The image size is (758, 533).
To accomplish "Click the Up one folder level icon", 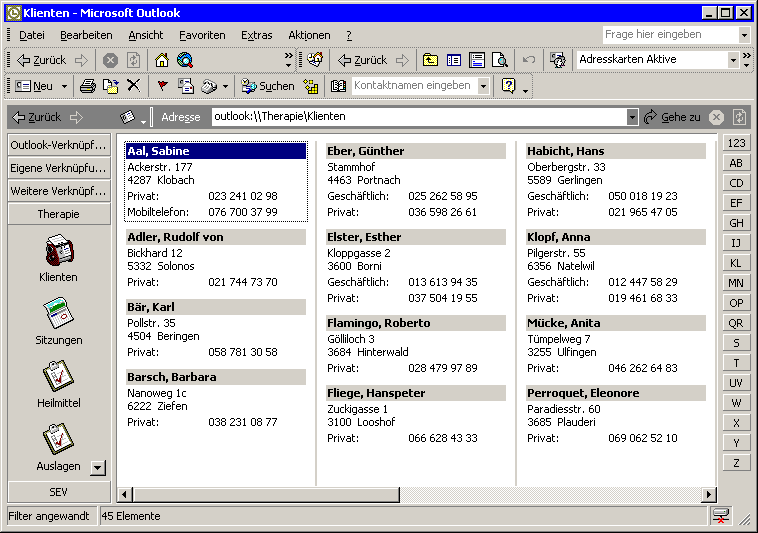I will [x=430, y=60].
